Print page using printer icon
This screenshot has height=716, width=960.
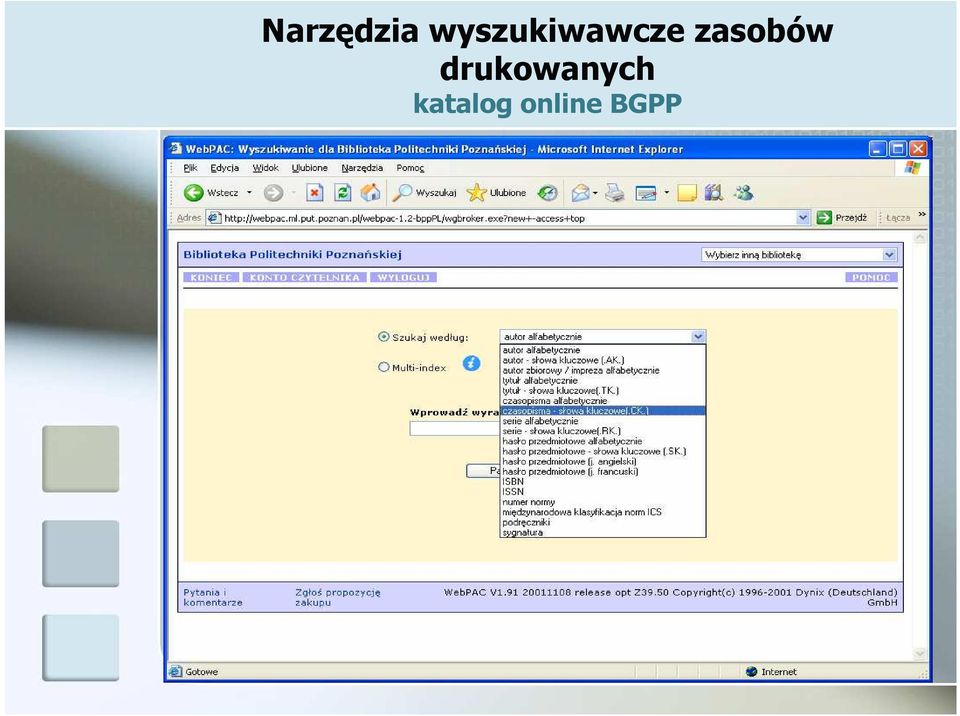(615, 193)
